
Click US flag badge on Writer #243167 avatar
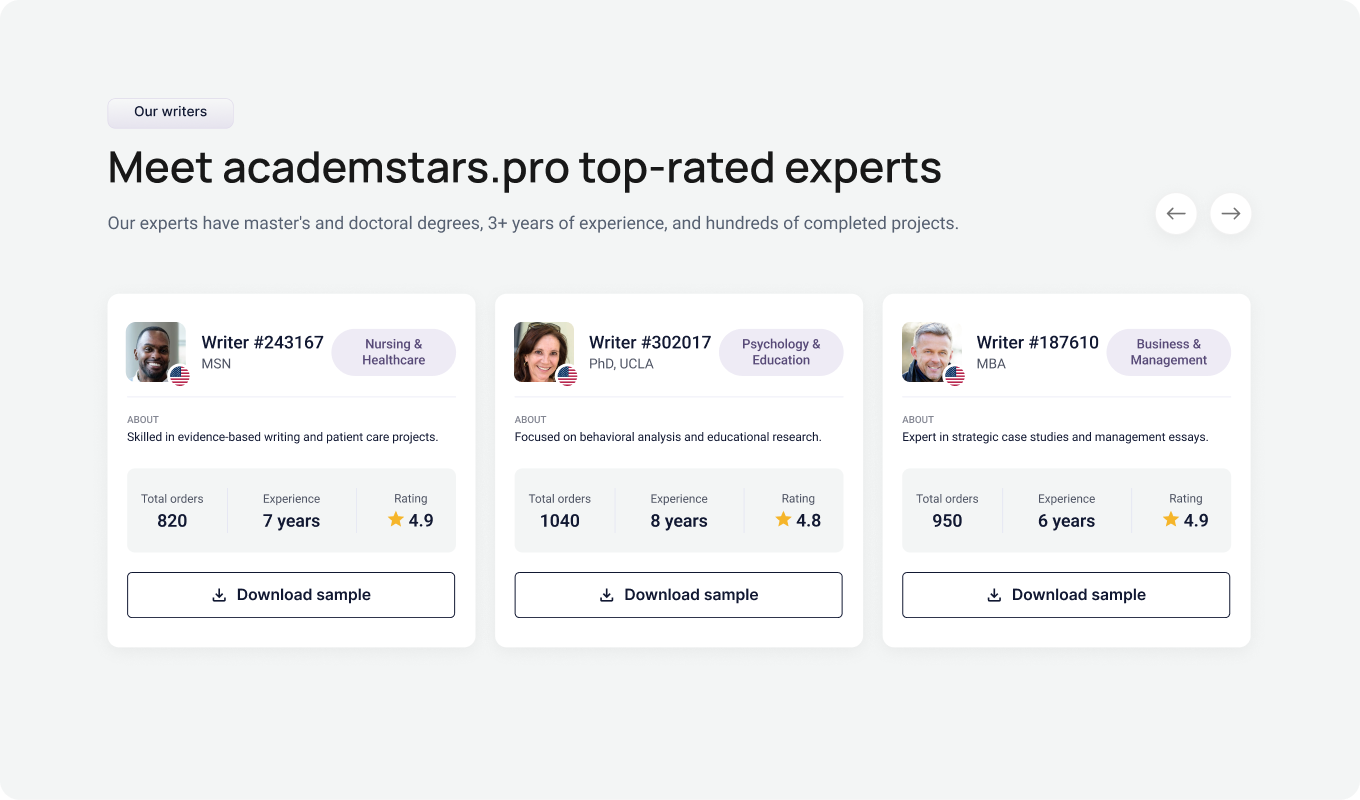click(x=180, y=376)
